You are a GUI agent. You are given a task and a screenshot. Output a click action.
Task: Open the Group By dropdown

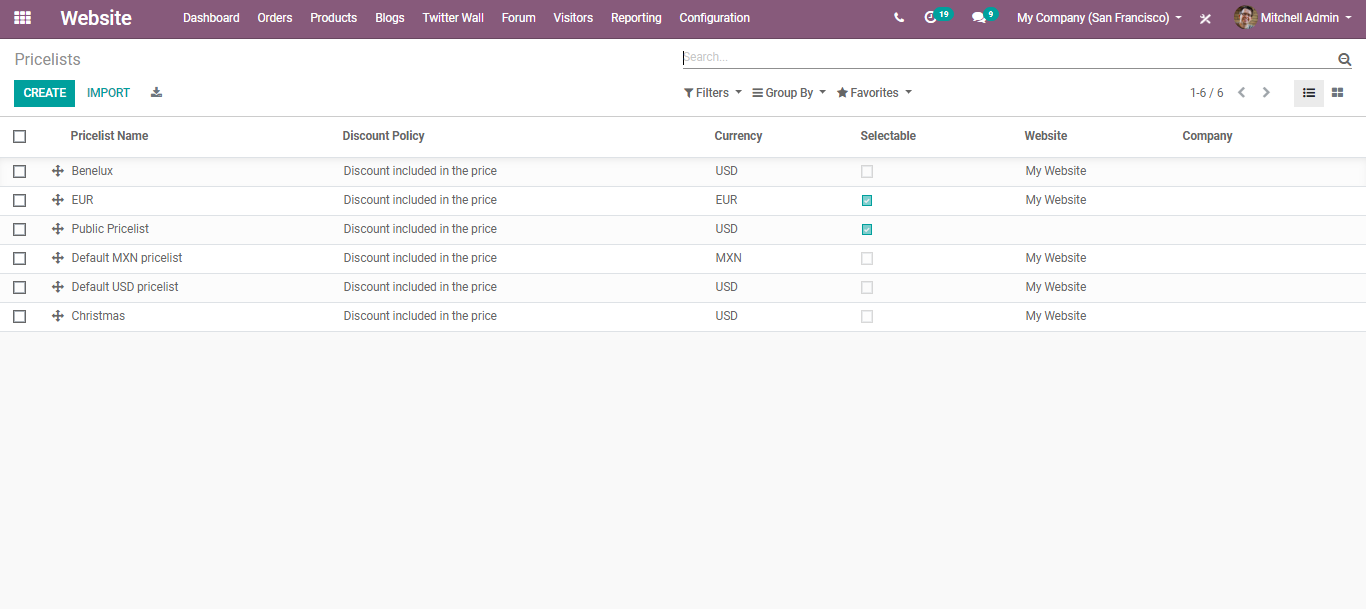pos(789,93)
